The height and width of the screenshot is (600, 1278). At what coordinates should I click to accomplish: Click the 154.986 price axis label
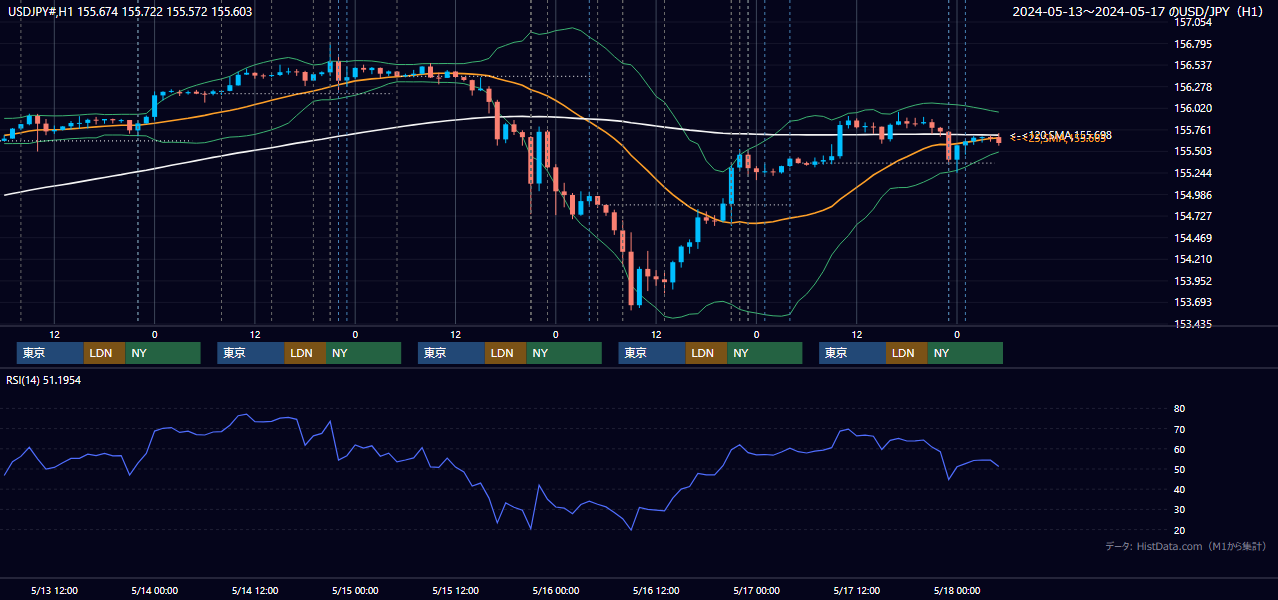coord(1193,195)
